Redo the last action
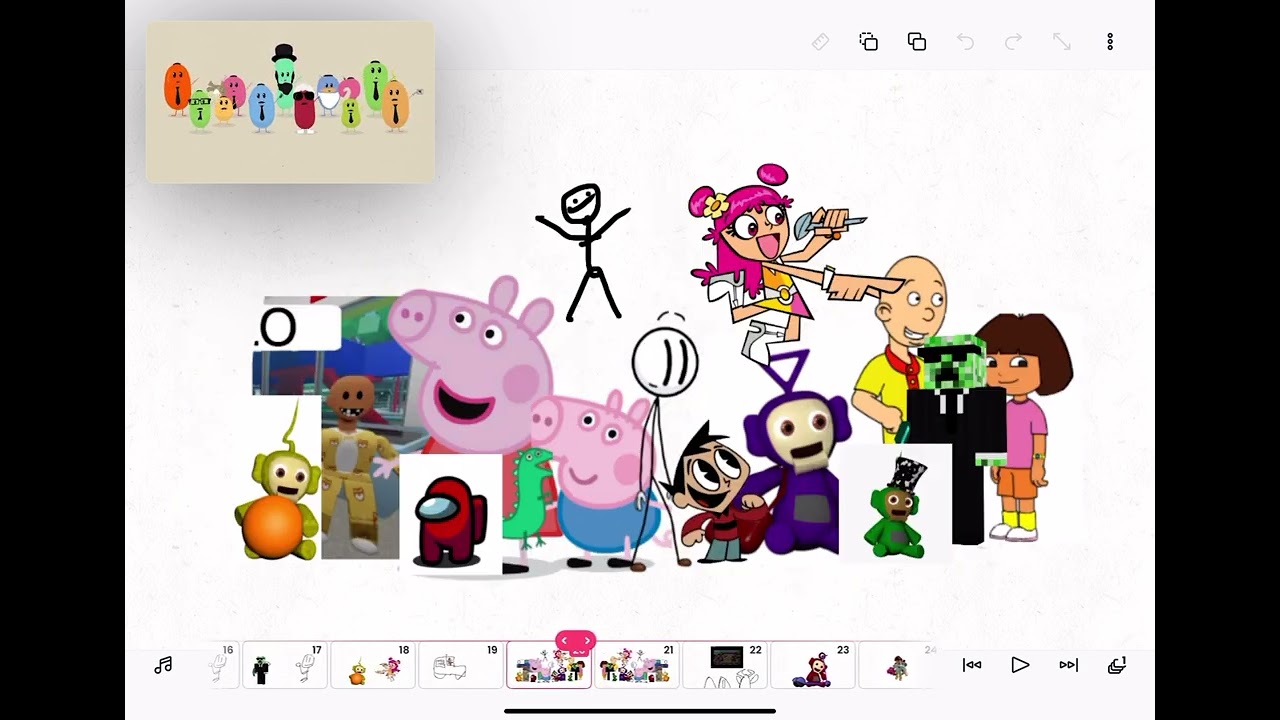This screenshot has height=720, width=1280. click(1013, 42)
